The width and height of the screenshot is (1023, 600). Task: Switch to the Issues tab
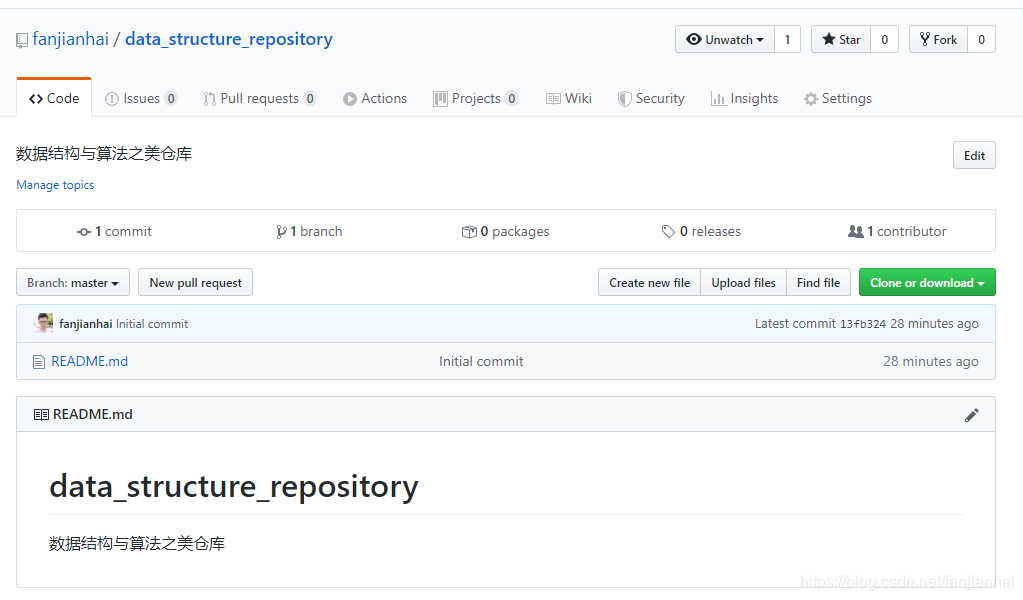[141, 98]
